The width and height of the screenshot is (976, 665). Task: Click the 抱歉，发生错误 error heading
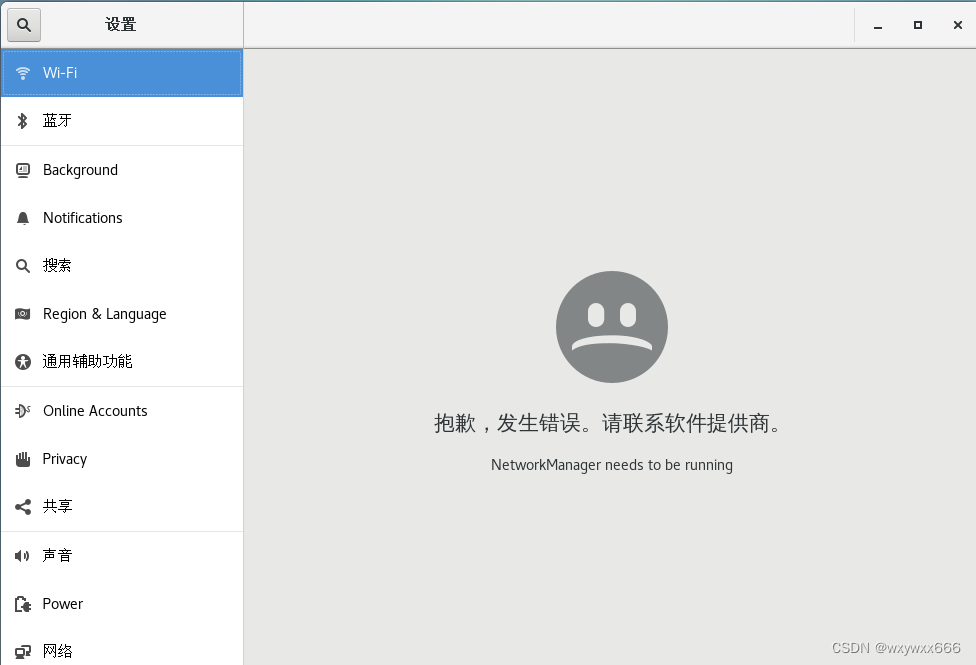608,423
